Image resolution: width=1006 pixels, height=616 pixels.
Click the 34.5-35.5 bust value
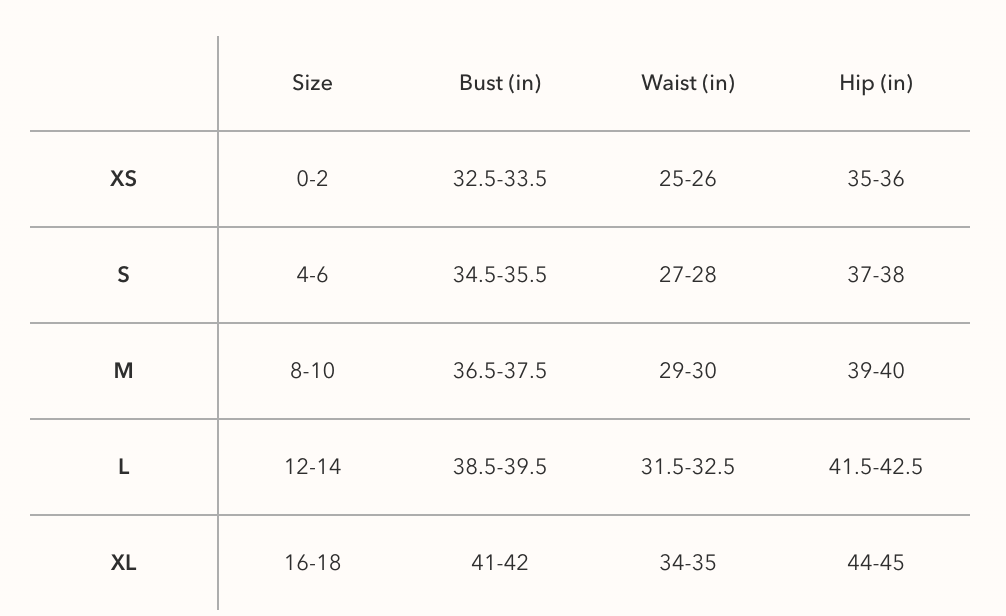click(x=500, y=275)
